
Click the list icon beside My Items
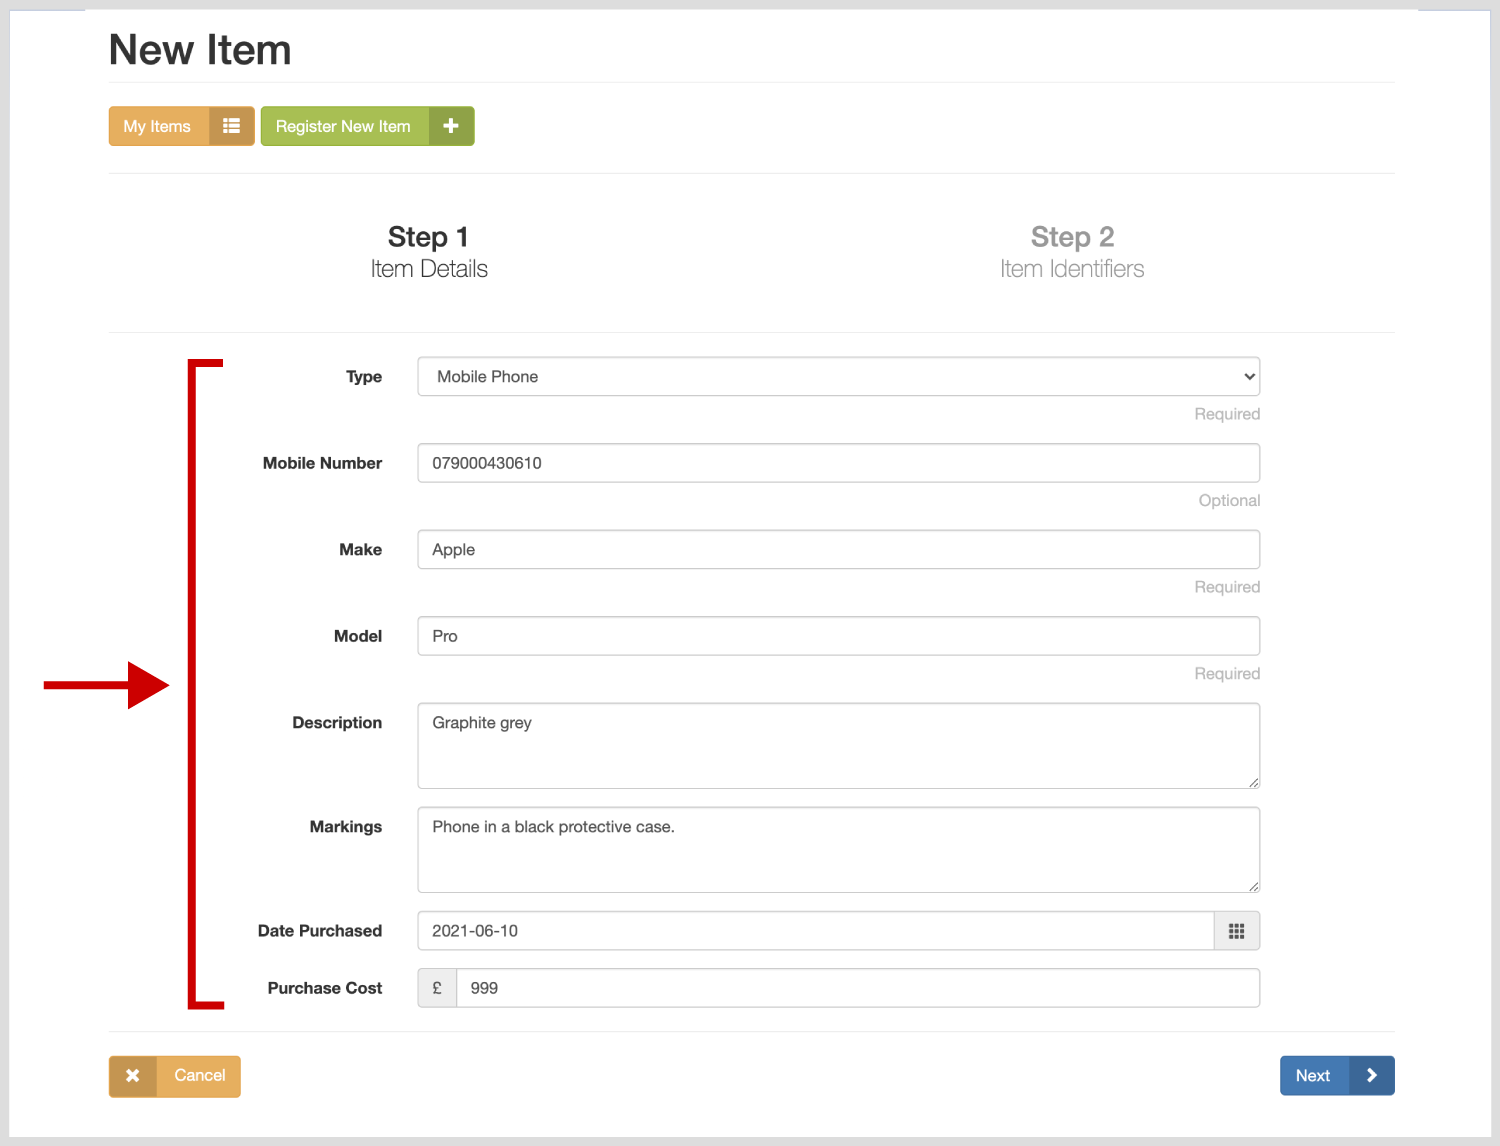pos(231,126)
